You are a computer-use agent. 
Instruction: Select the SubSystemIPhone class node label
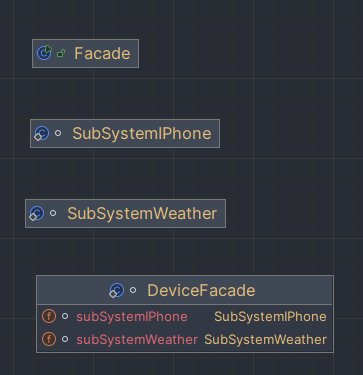(142, 134)
